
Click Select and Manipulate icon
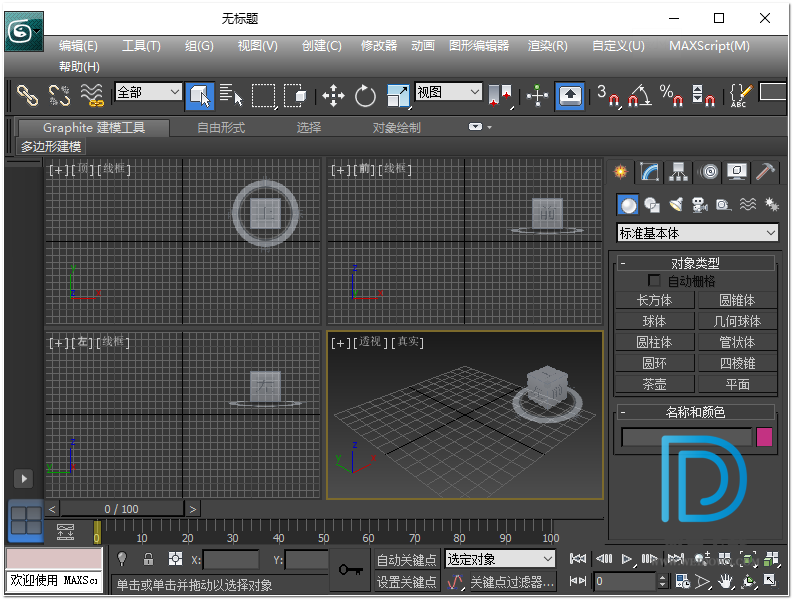537,95
